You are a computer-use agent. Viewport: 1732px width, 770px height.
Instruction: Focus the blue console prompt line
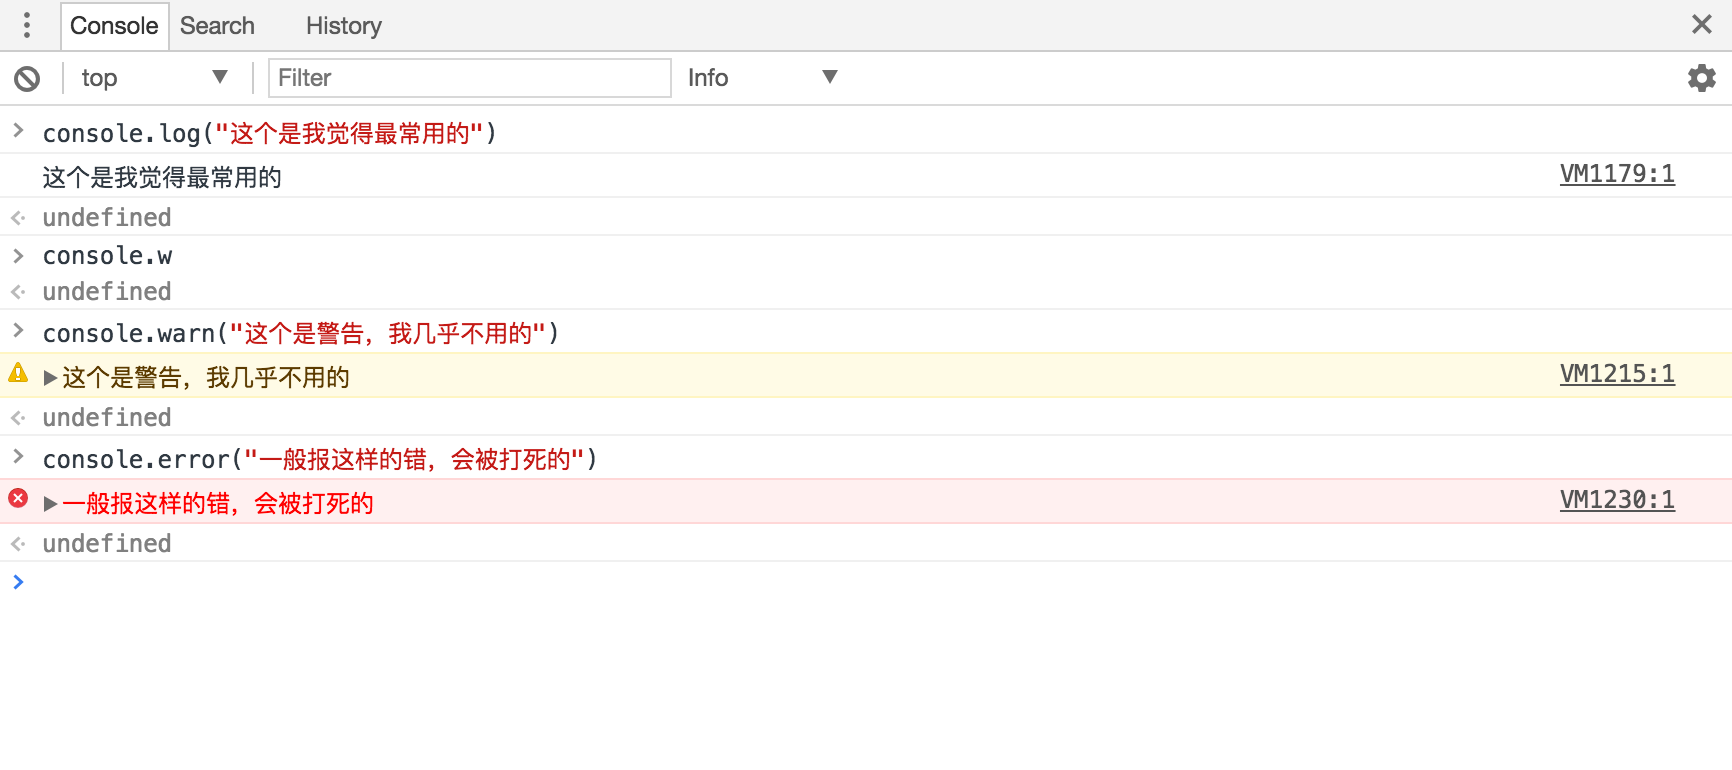click(866, 582)
